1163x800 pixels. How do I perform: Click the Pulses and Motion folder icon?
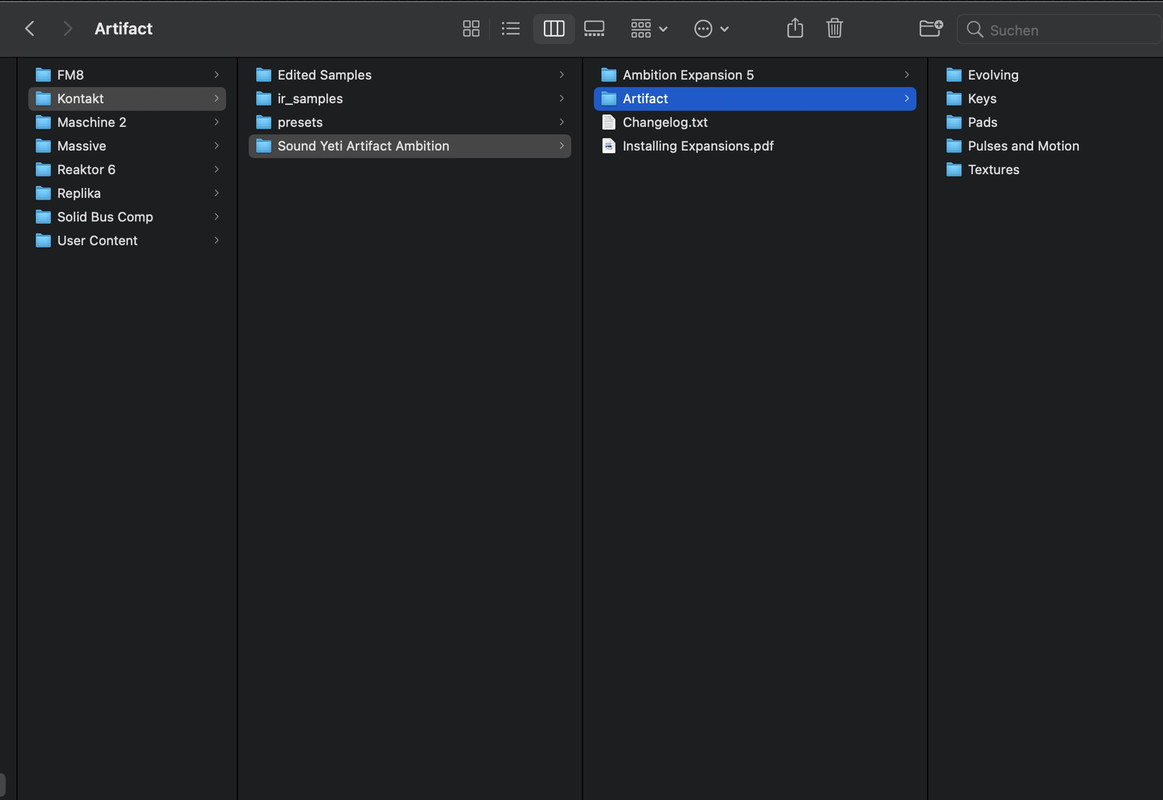[x=954, y=146]
